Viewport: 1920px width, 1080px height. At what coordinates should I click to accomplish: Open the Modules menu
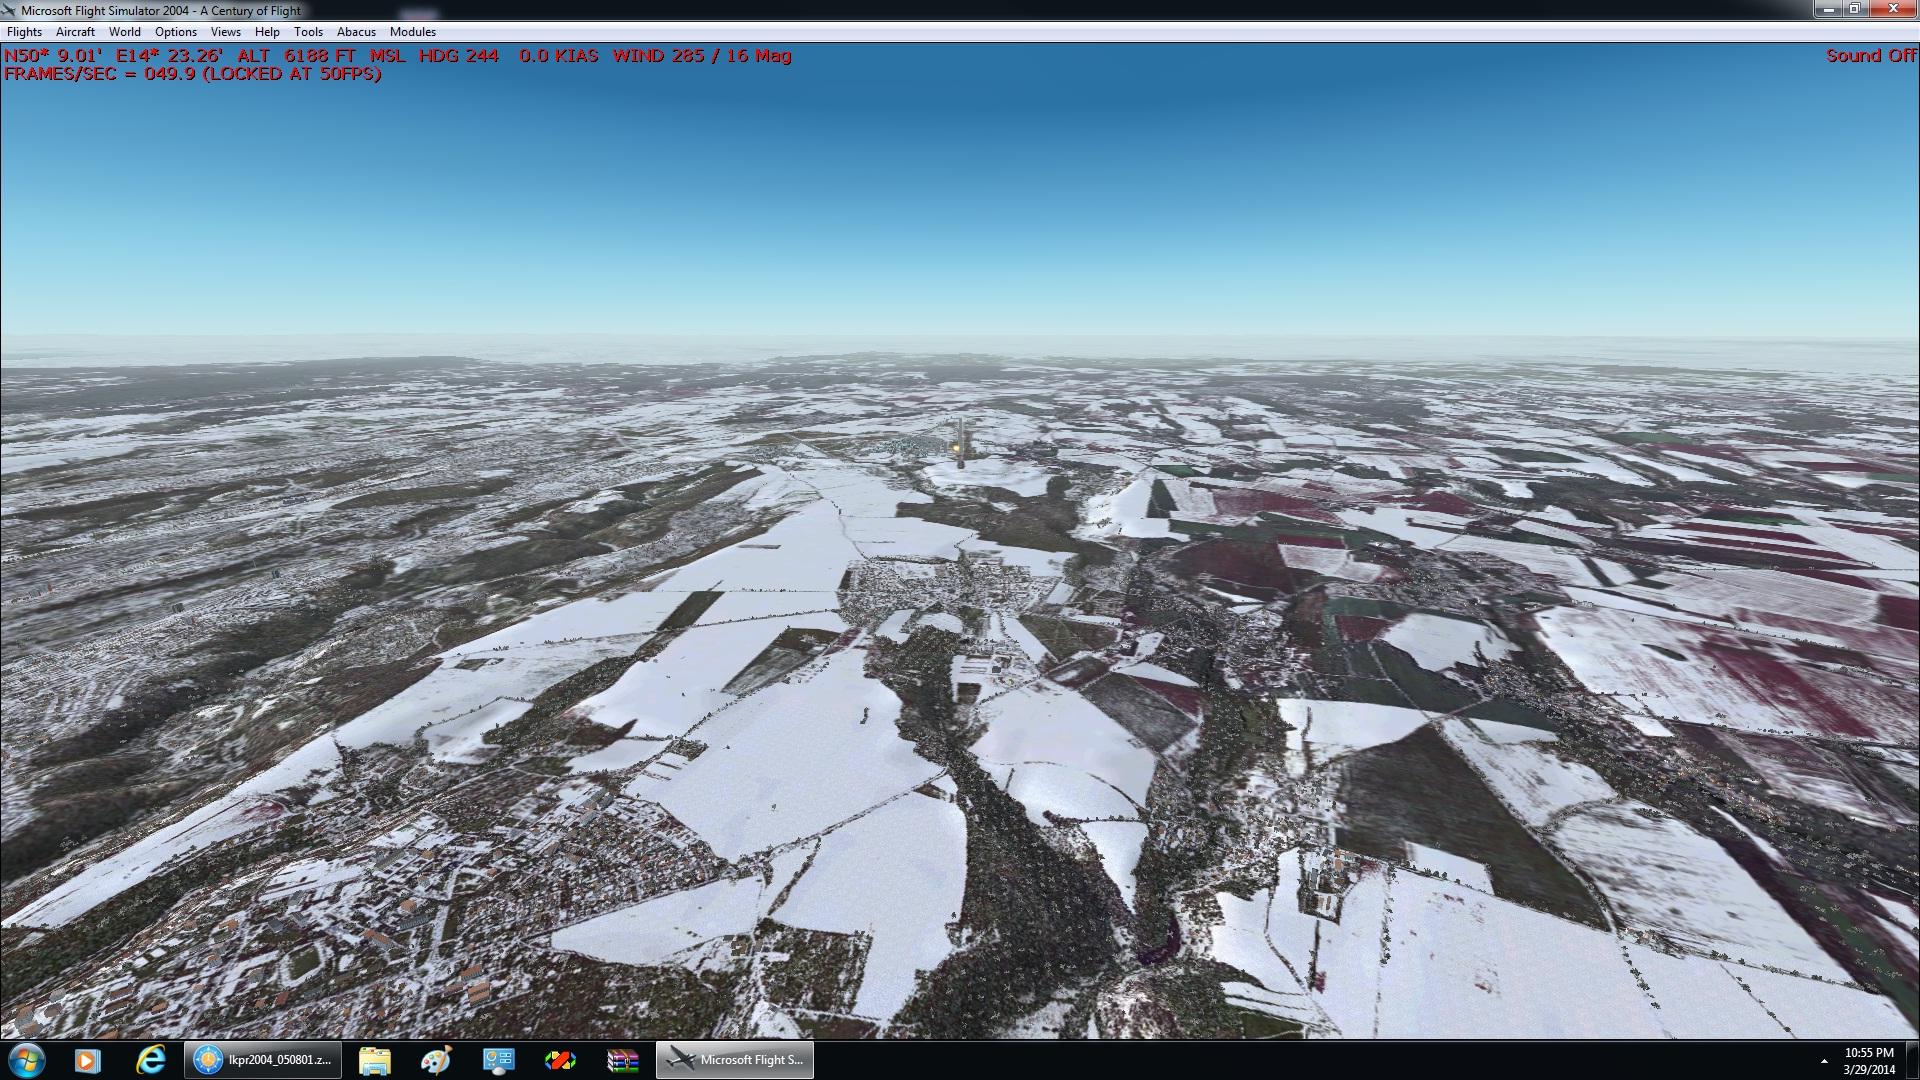pyautogui.click(x=413, y=32)
